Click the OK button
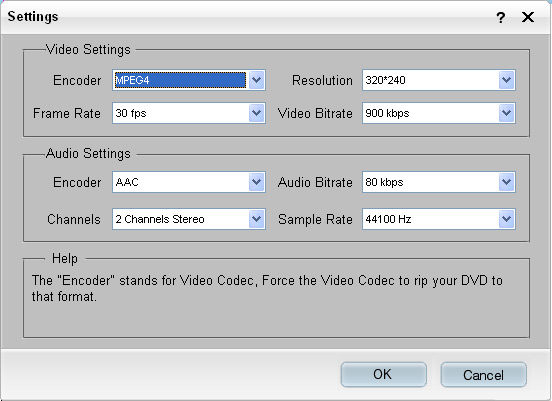 click(x=383, y=375)
